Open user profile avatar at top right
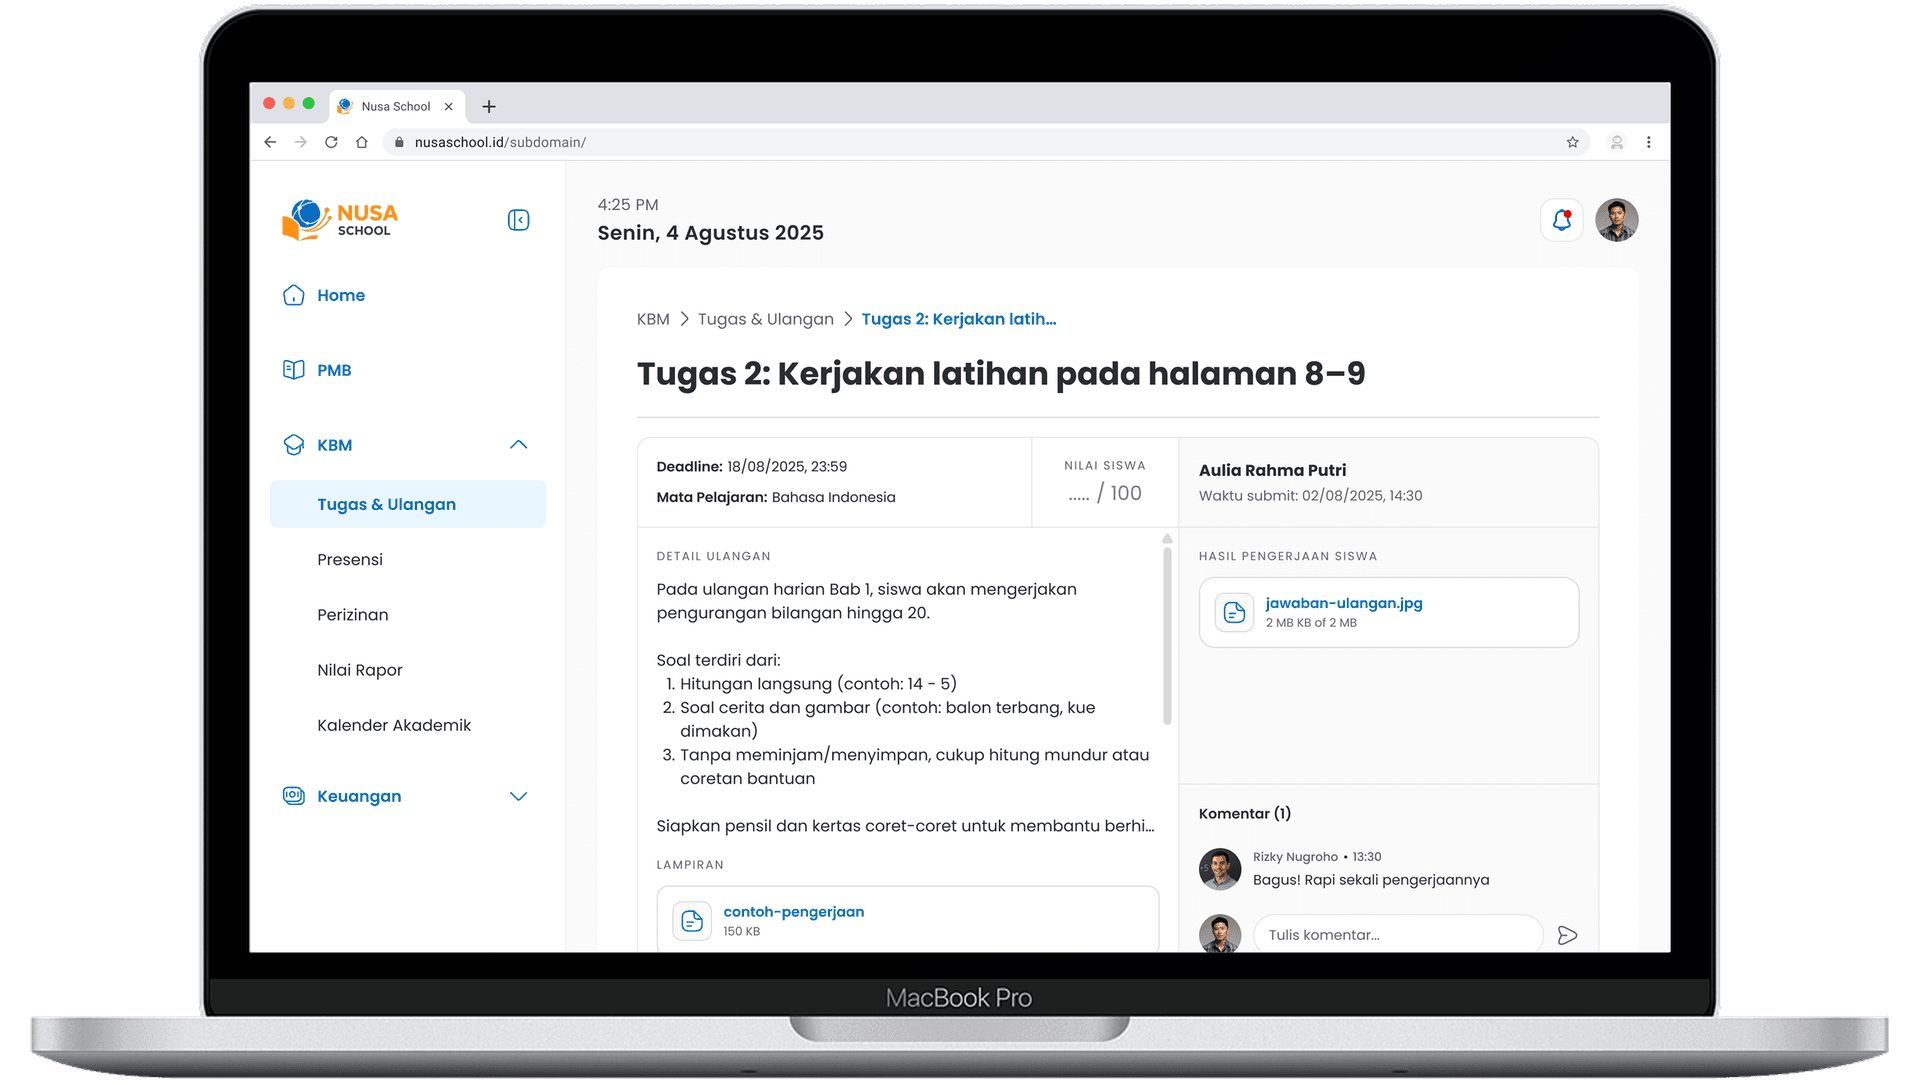Screen dimensions: 1920x1085 point(1616,220)
